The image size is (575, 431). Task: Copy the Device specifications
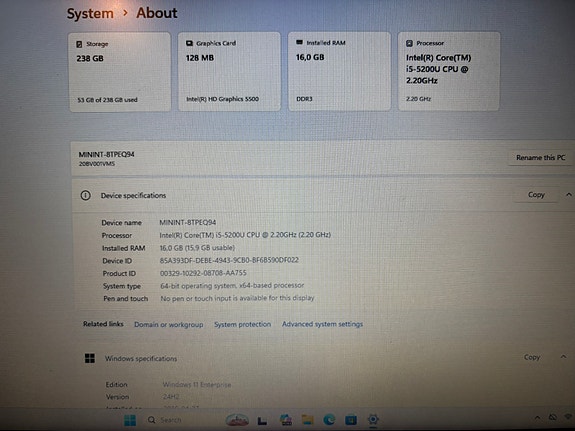pyautogui.click(x=536, y=195)
